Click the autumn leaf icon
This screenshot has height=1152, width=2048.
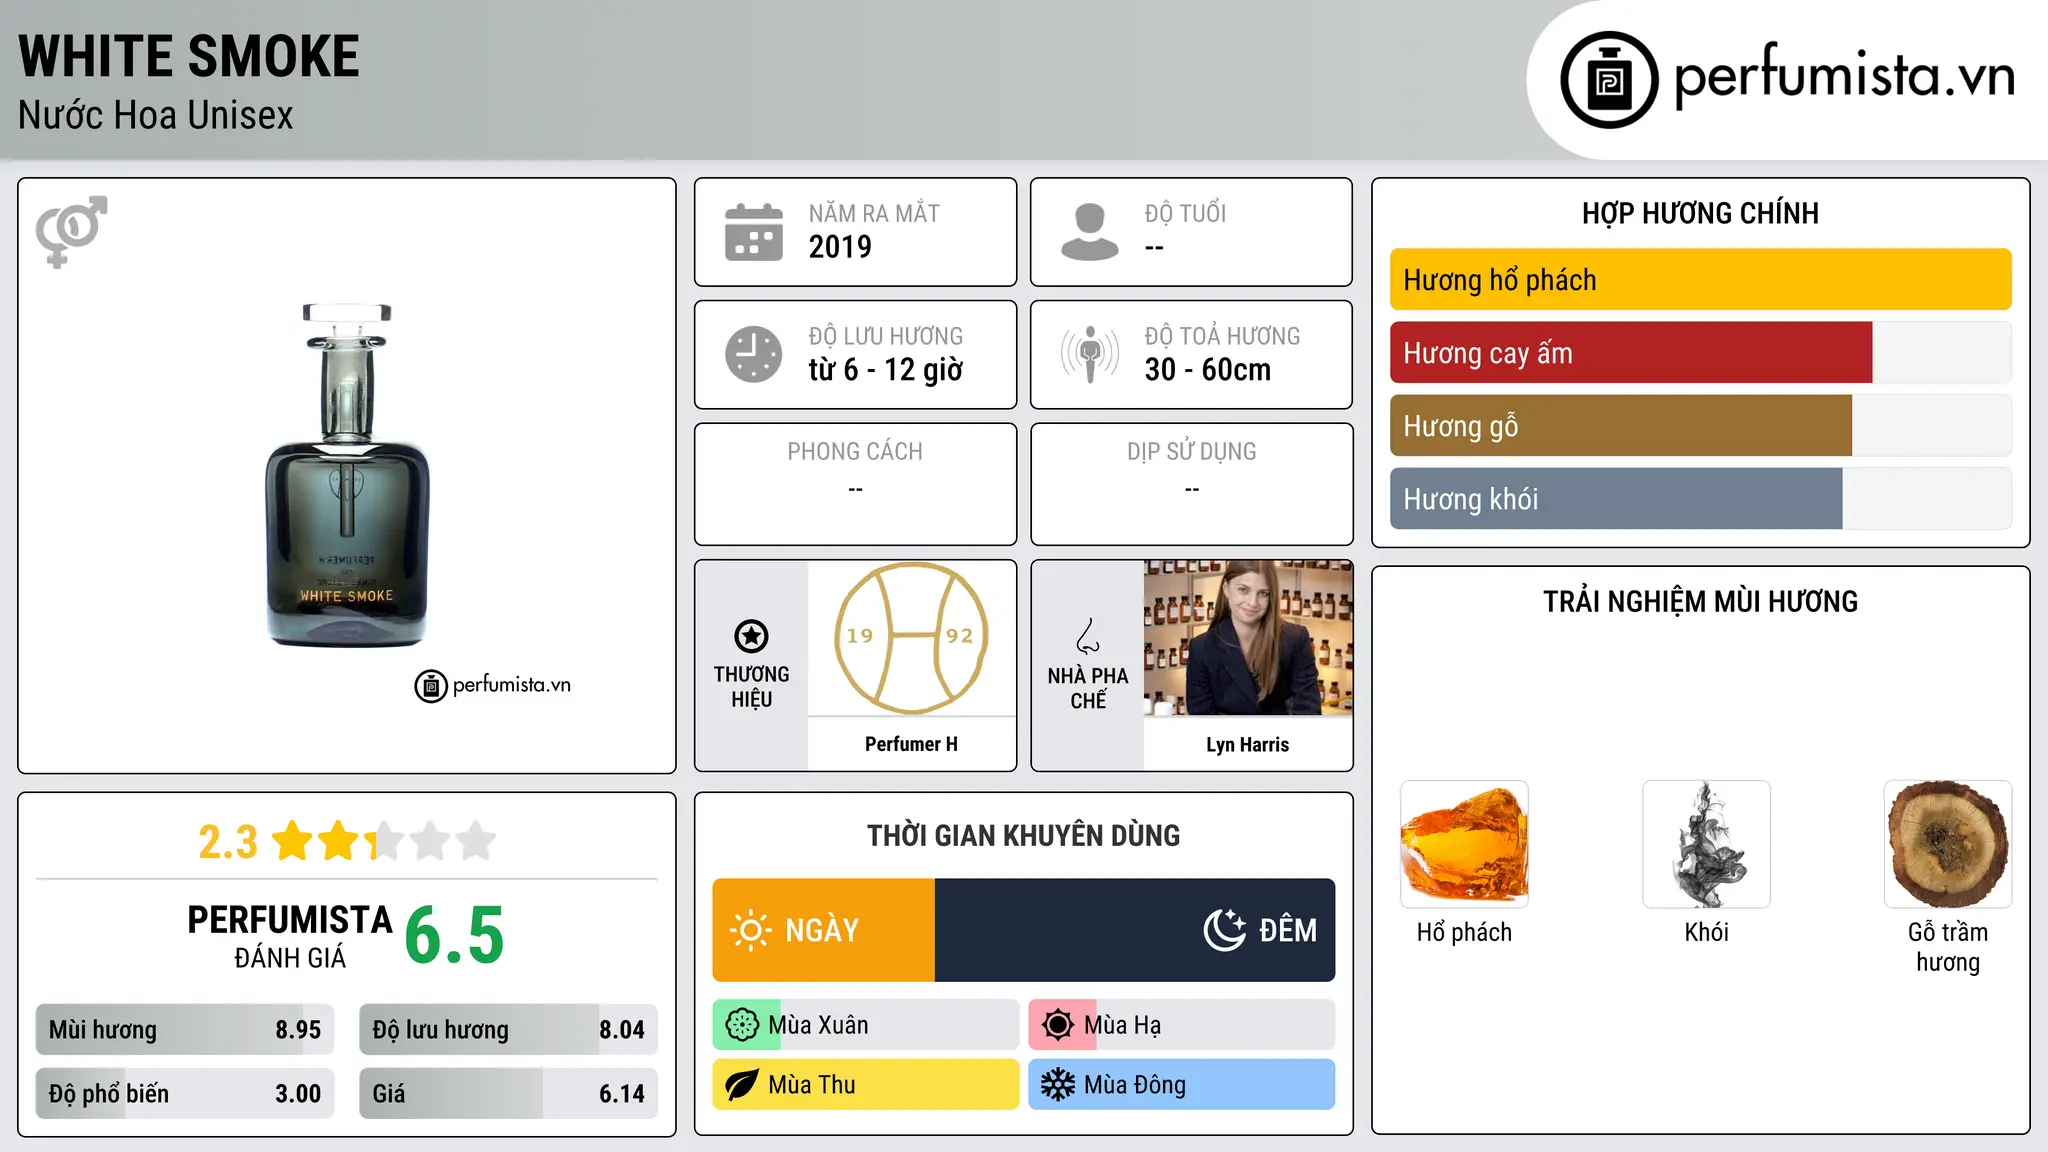click(742, 1085)
